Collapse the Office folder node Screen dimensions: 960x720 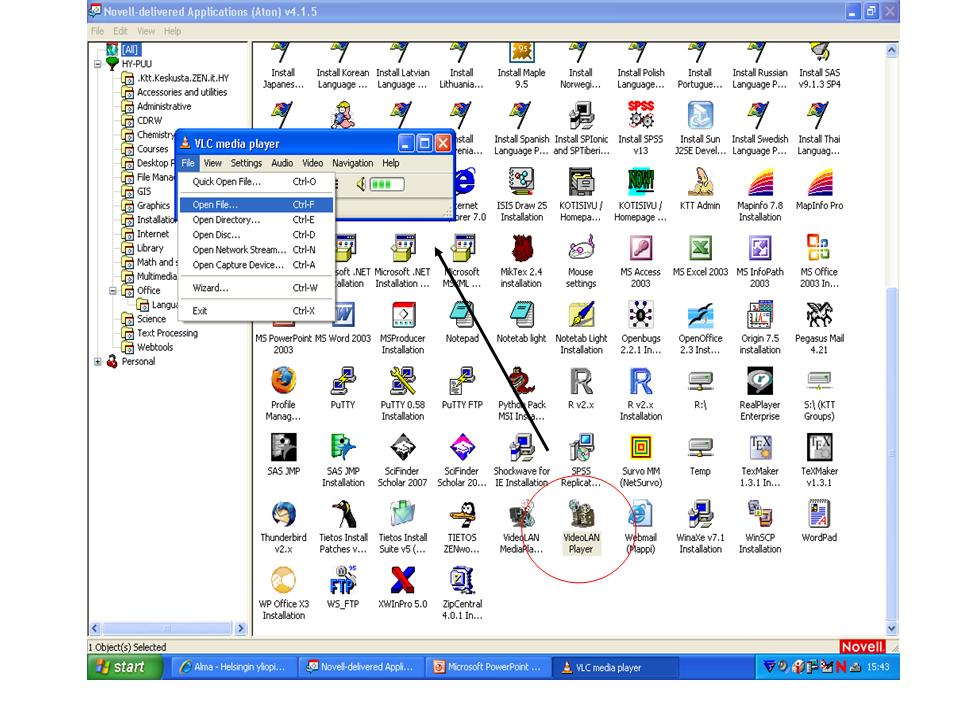tap(113, 291)
